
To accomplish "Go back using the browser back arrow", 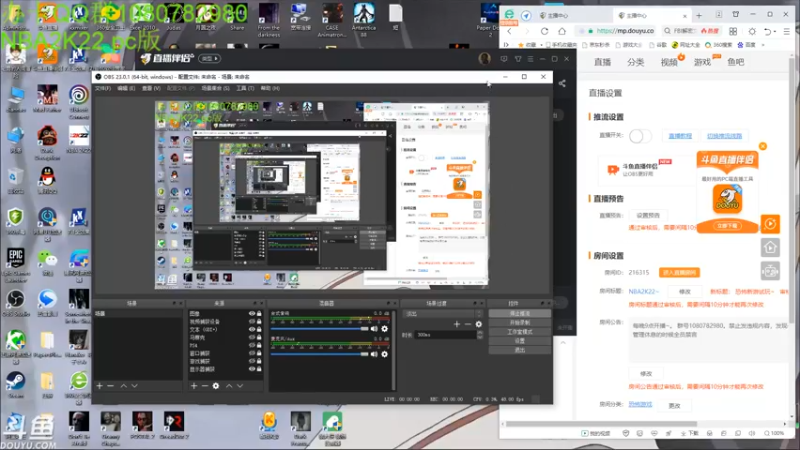I will click(x=509, y=31).
